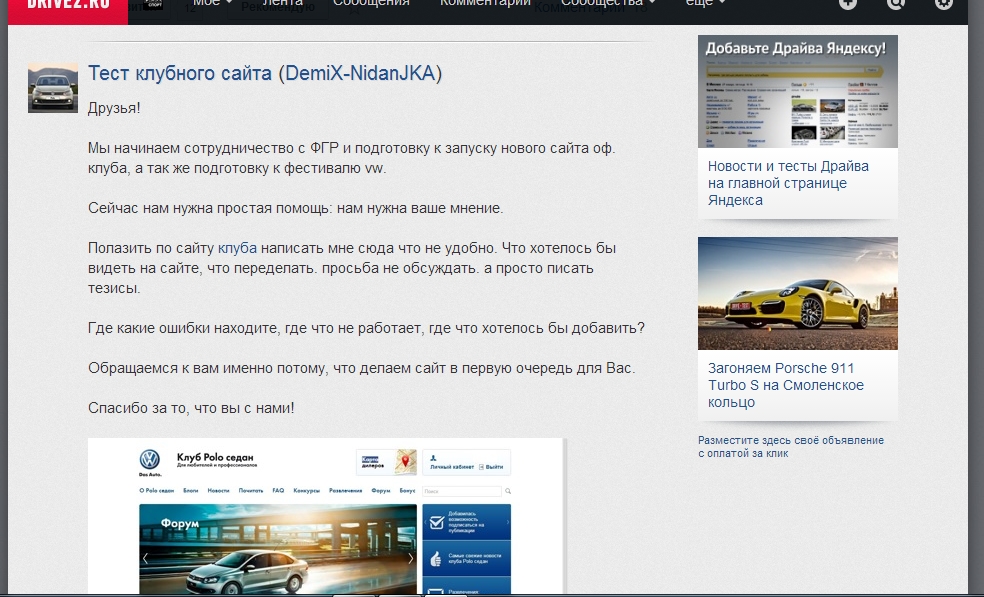Open "Сообщения" in the navigation bar

[371, 5]
